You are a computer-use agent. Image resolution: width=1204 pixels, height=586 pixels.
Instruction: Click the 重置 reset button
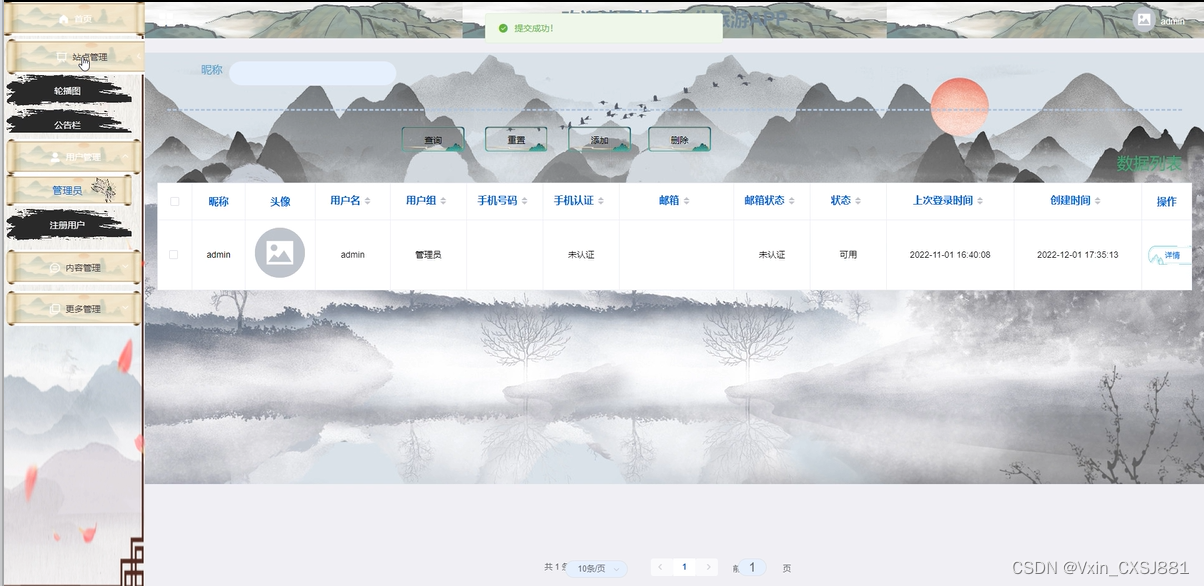click(516, 140)
